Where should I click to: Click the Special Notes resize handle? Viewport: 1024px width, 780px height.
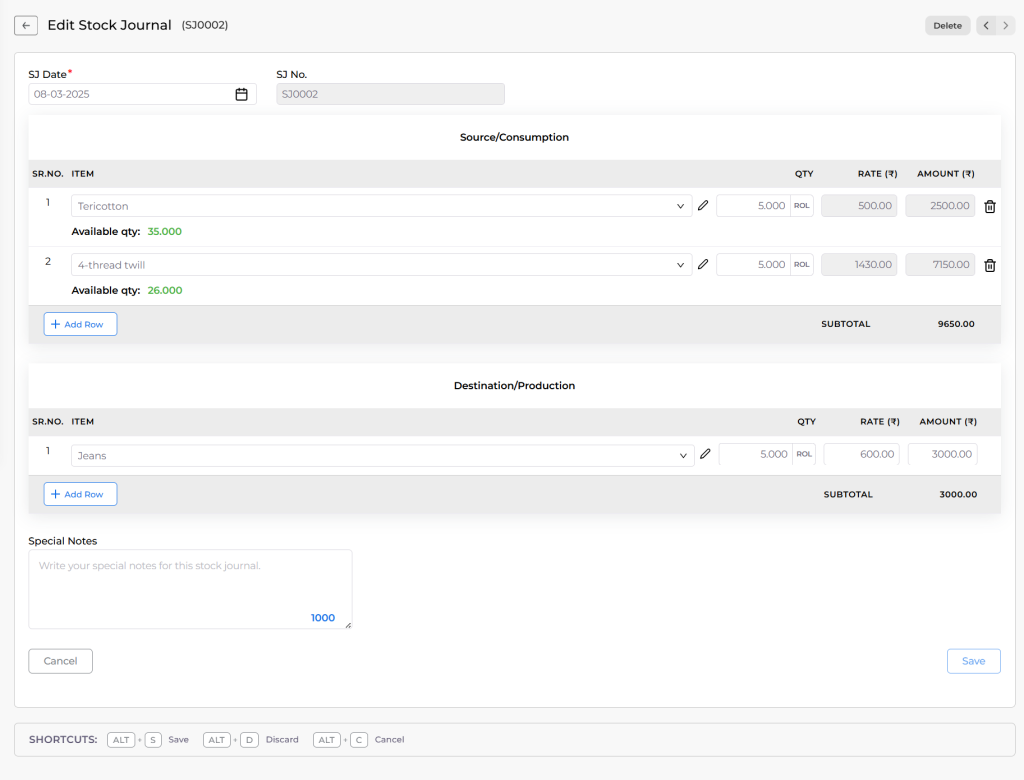(x=348, y=625)
